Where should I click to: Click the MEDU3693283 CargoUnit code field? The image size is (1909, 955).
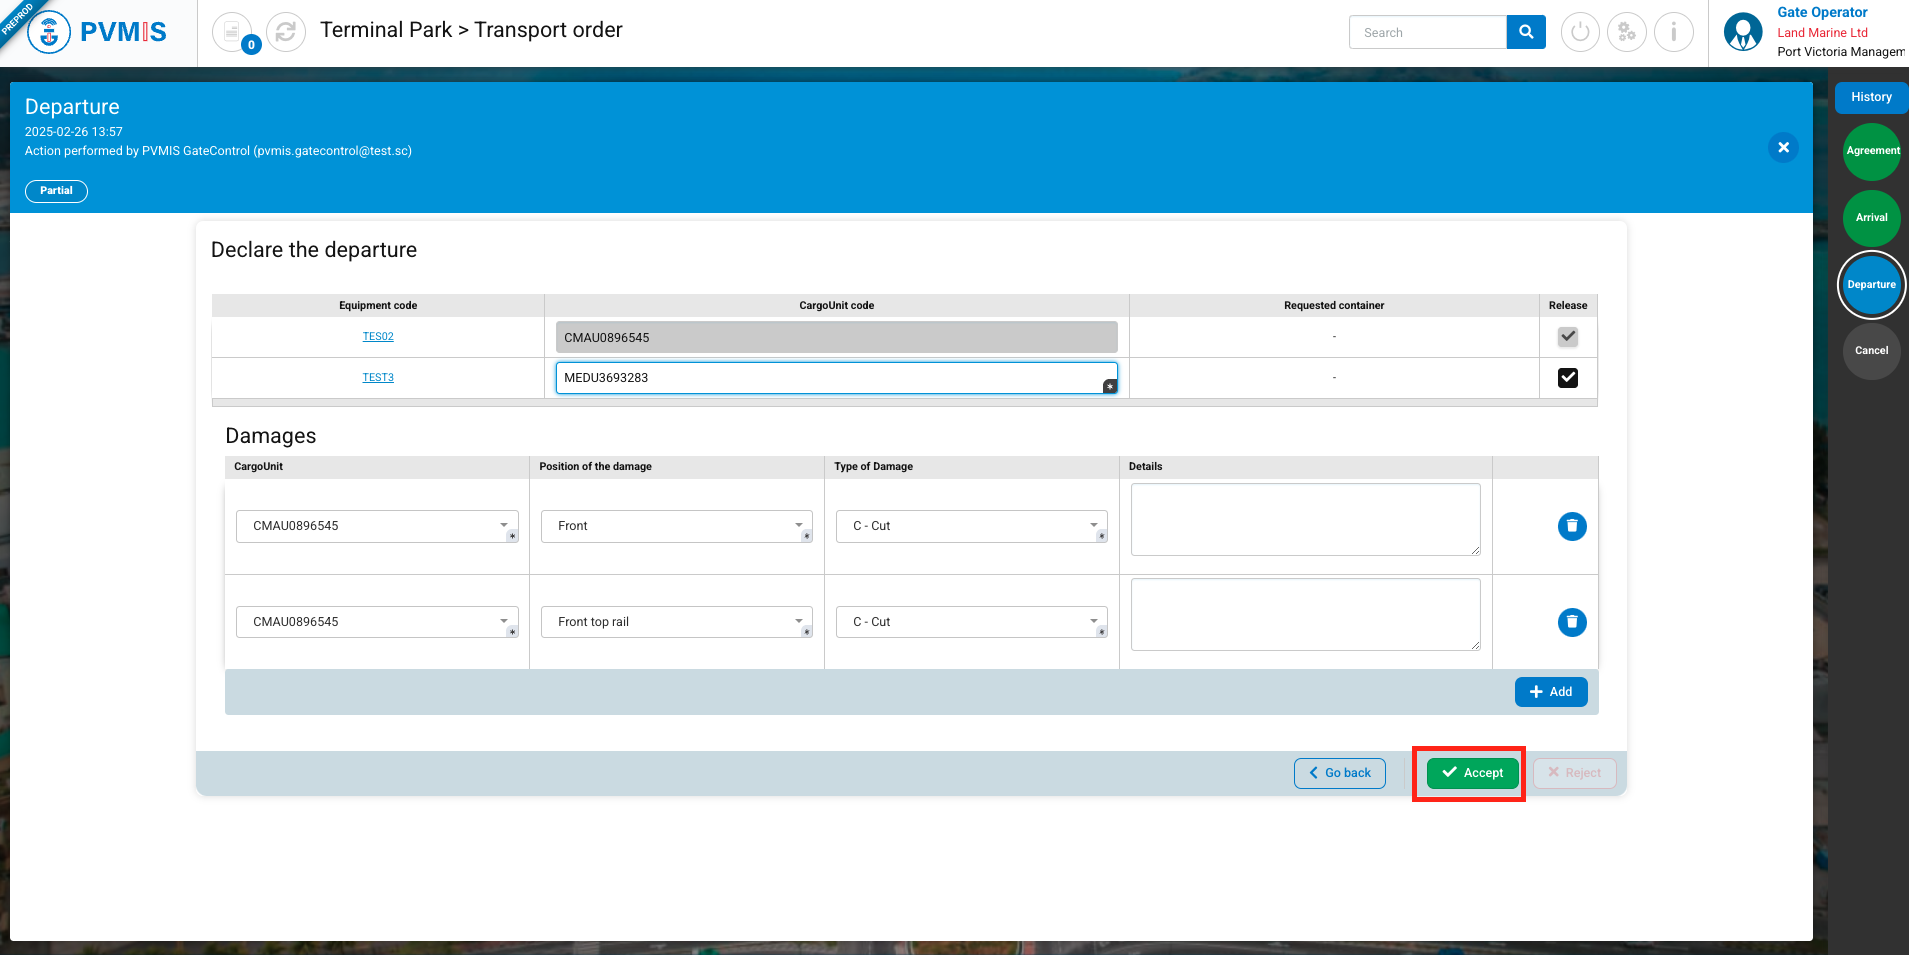830,378
